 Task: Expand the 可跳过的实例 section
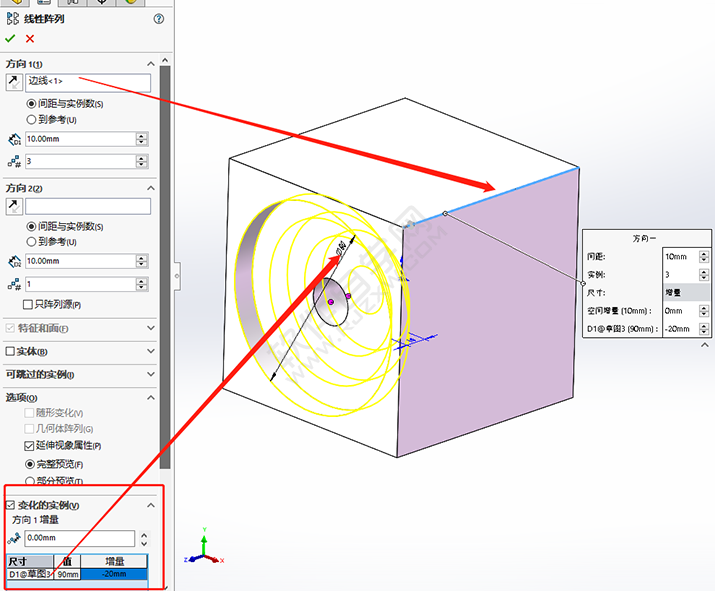(x=150, y=374)
